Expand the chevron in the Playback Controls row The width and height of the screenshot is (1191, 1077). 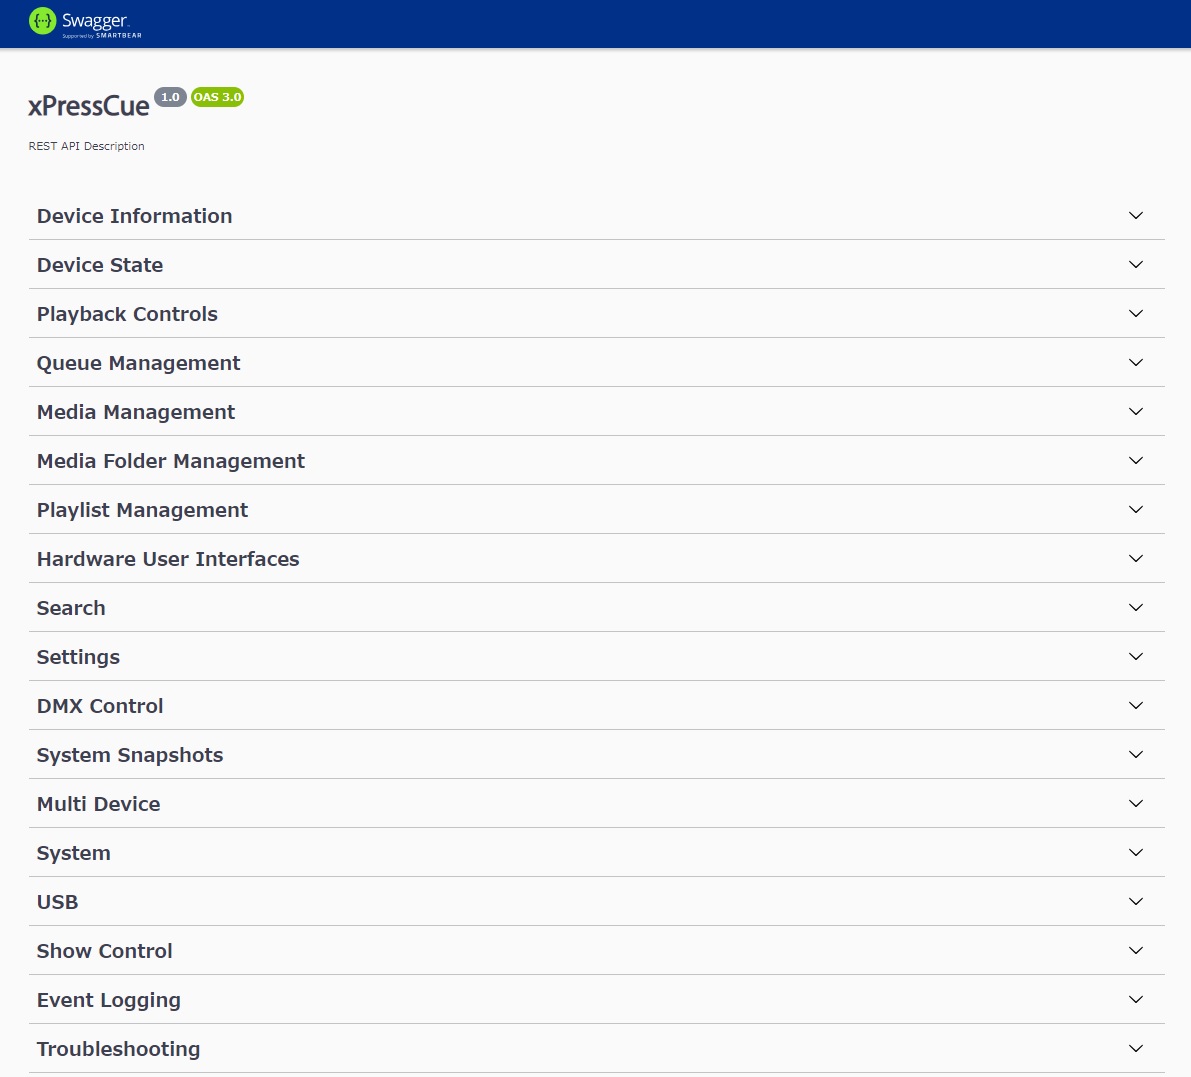pos(1136,314)
